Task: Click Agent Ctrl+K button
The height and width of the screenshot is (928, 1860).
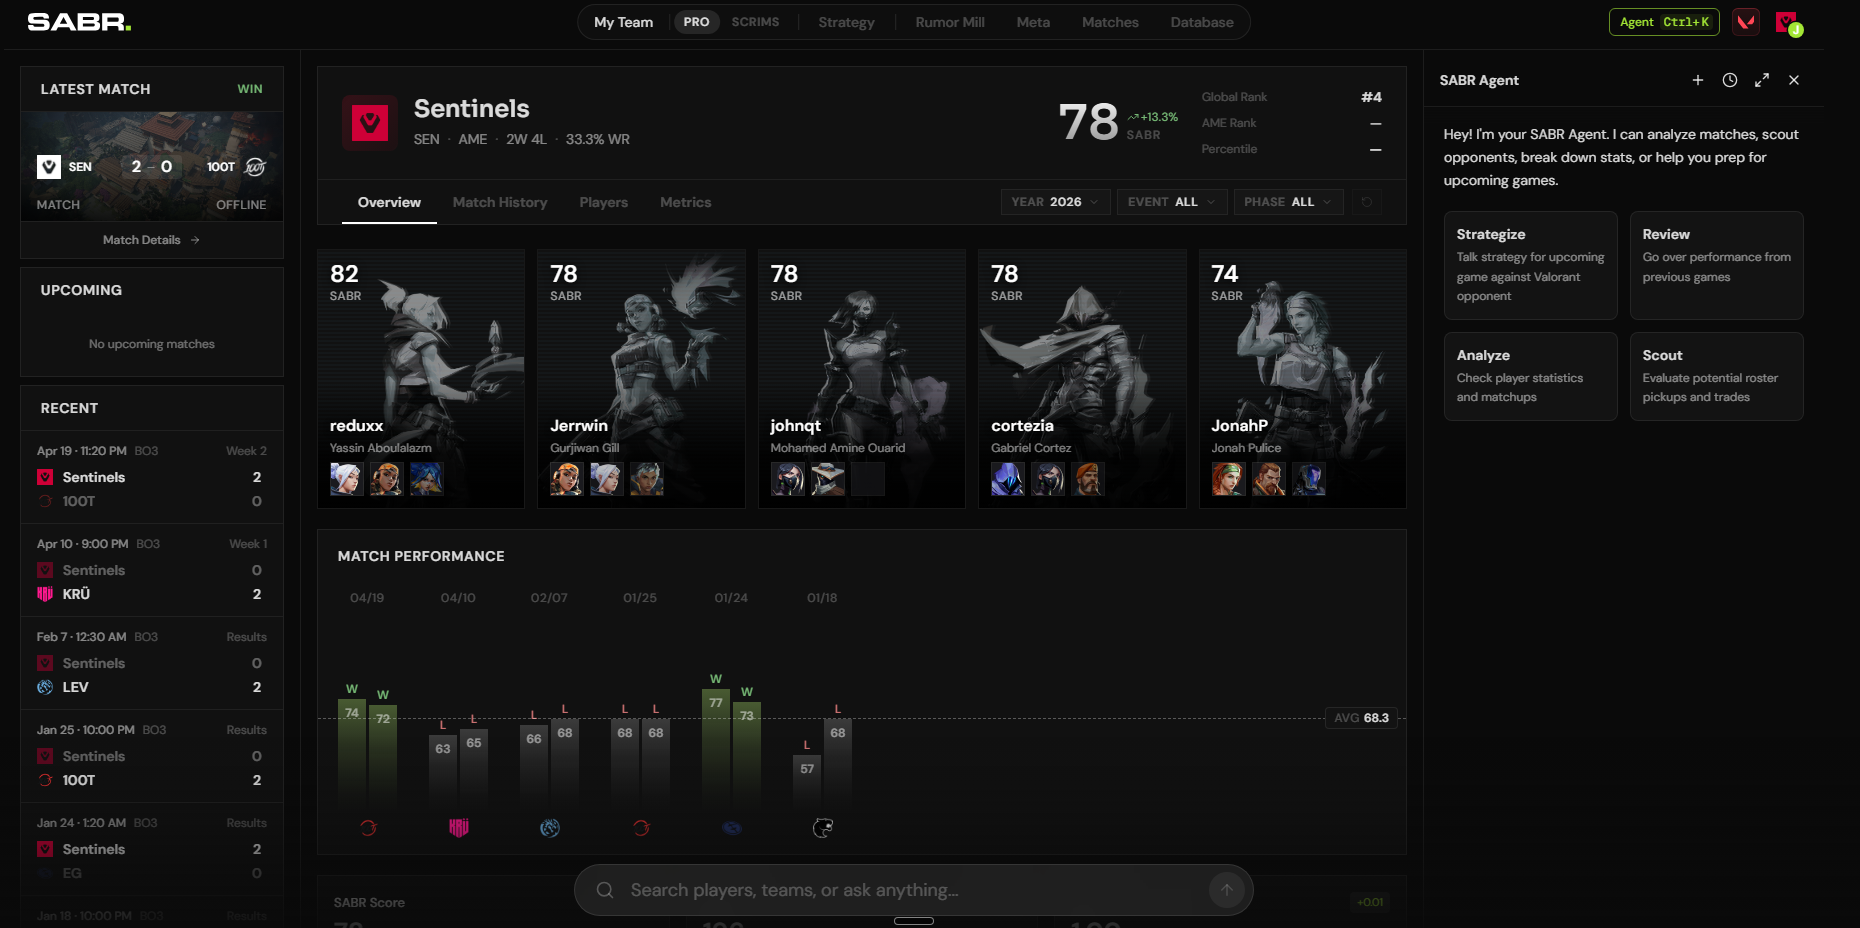Action: coord(1664,22)
